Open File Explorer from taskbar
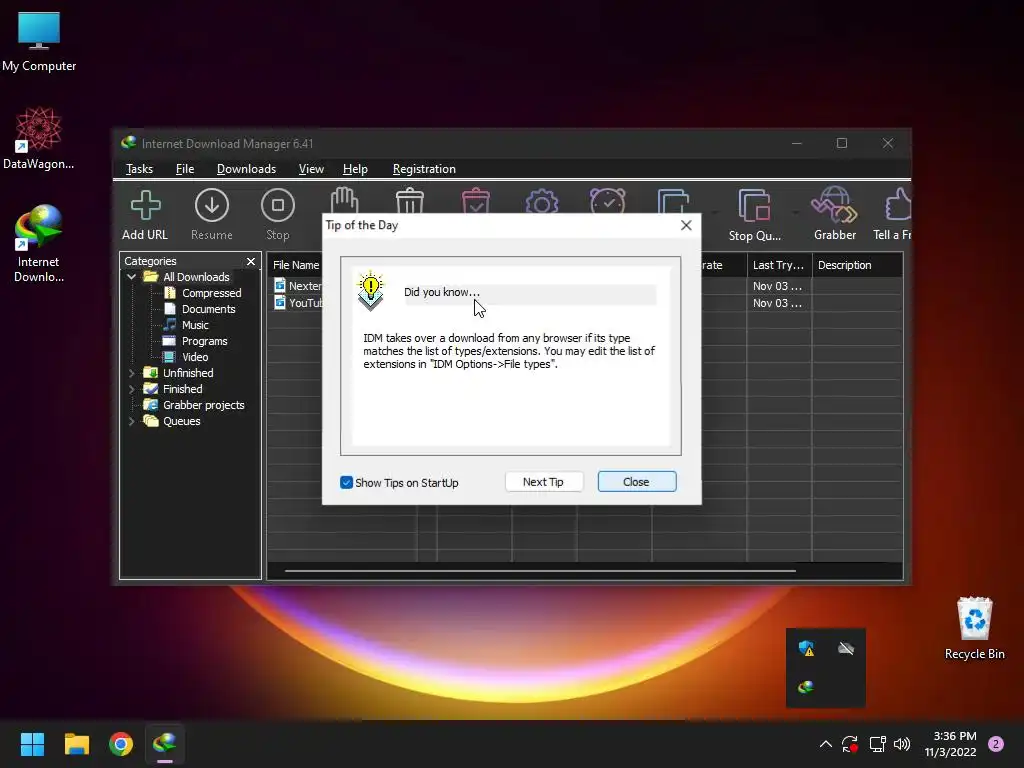Image resolution: width=1024 pixels, height=768 pixels. point(76,744)
